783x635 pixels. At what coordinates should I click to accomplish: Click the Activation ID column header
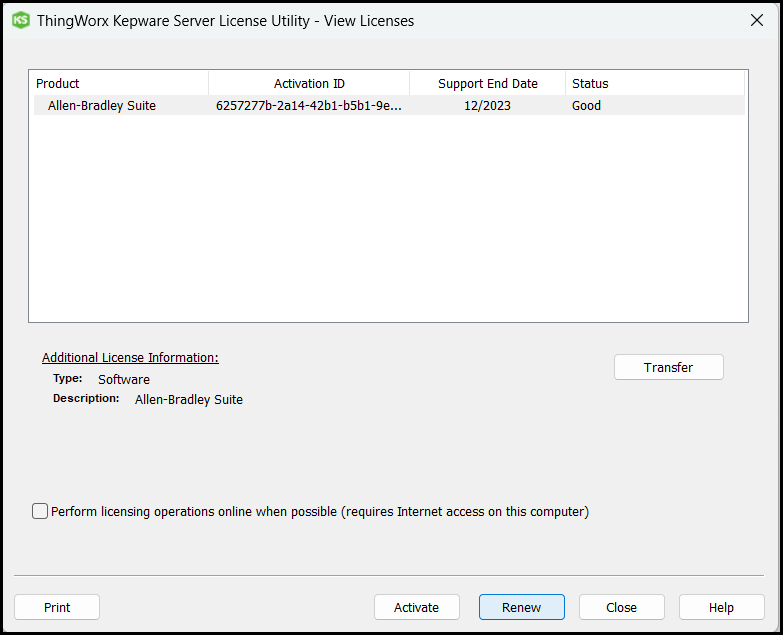click(x=309, y=83)
